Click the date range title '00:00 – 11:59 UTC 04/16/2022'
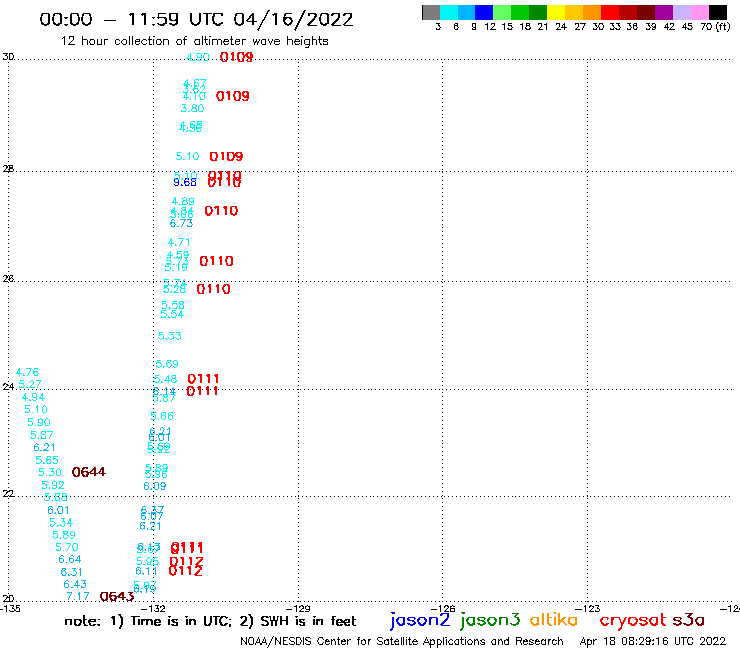740x650 pixels. pyautogui.click(x=196, y=19)
